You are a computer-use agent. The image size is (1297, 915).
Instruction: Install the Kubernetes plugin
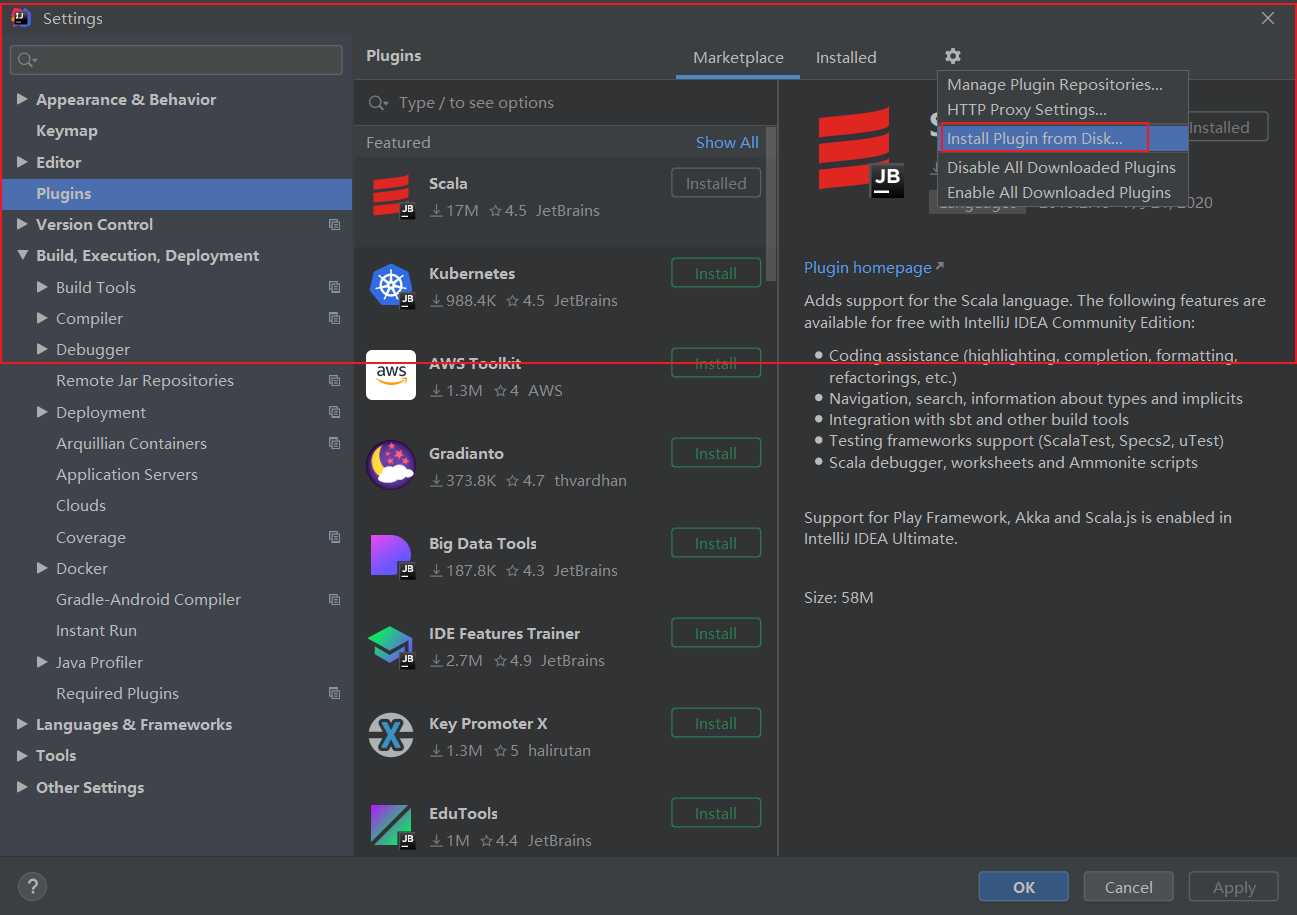pos(716,273)
